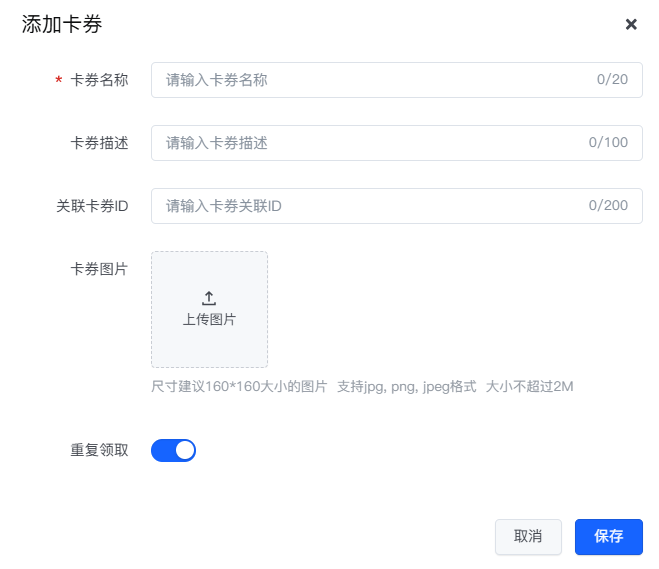Save the card with the 保存 button

(608, 536)
